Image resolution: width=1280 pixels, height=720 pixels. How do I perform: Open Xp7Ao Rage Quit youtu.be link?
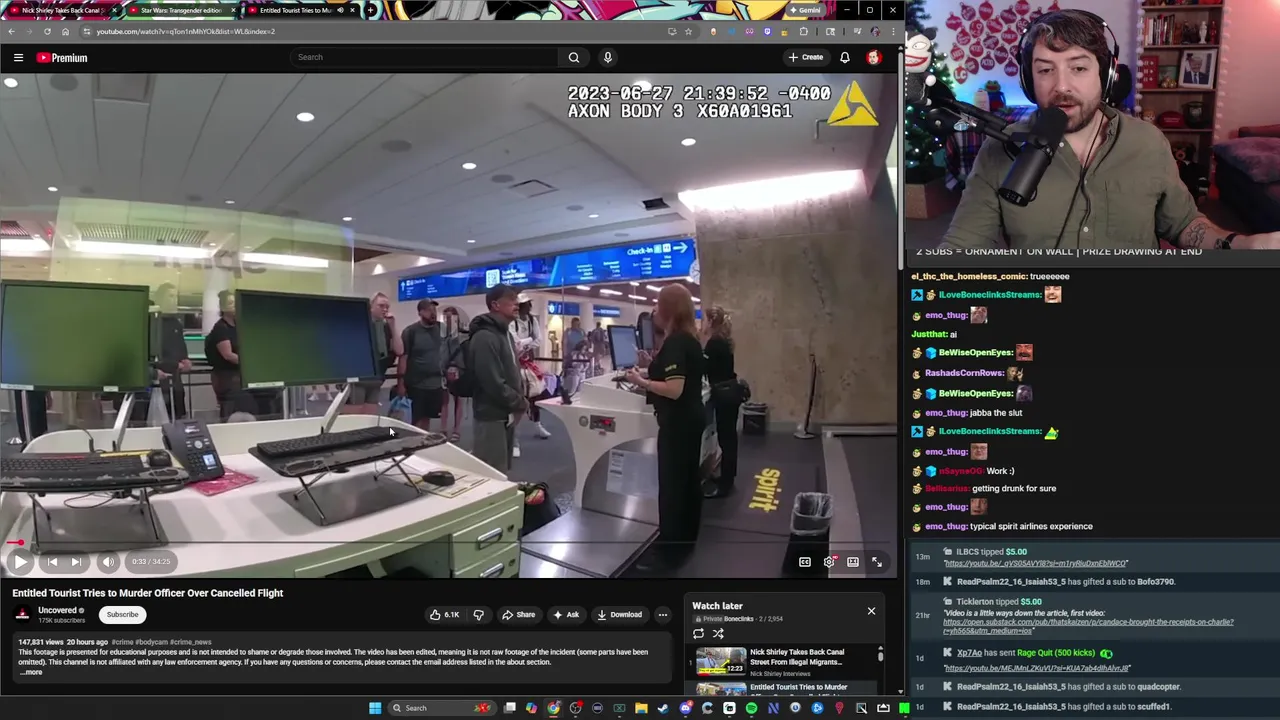(1037, 668)
